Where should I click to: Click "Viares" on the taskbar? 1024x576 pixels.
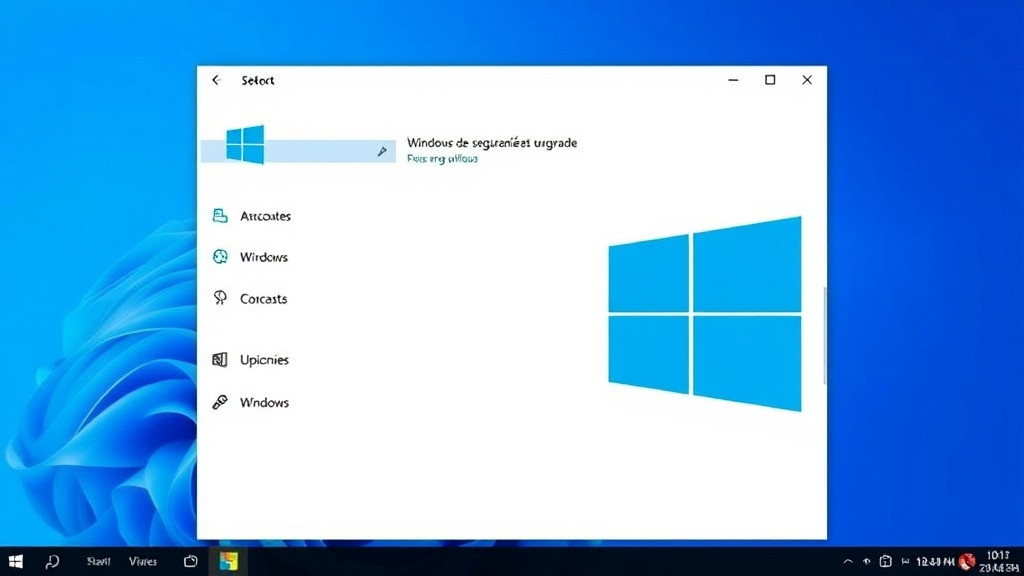pyautogui.click(x=142, y=561)
